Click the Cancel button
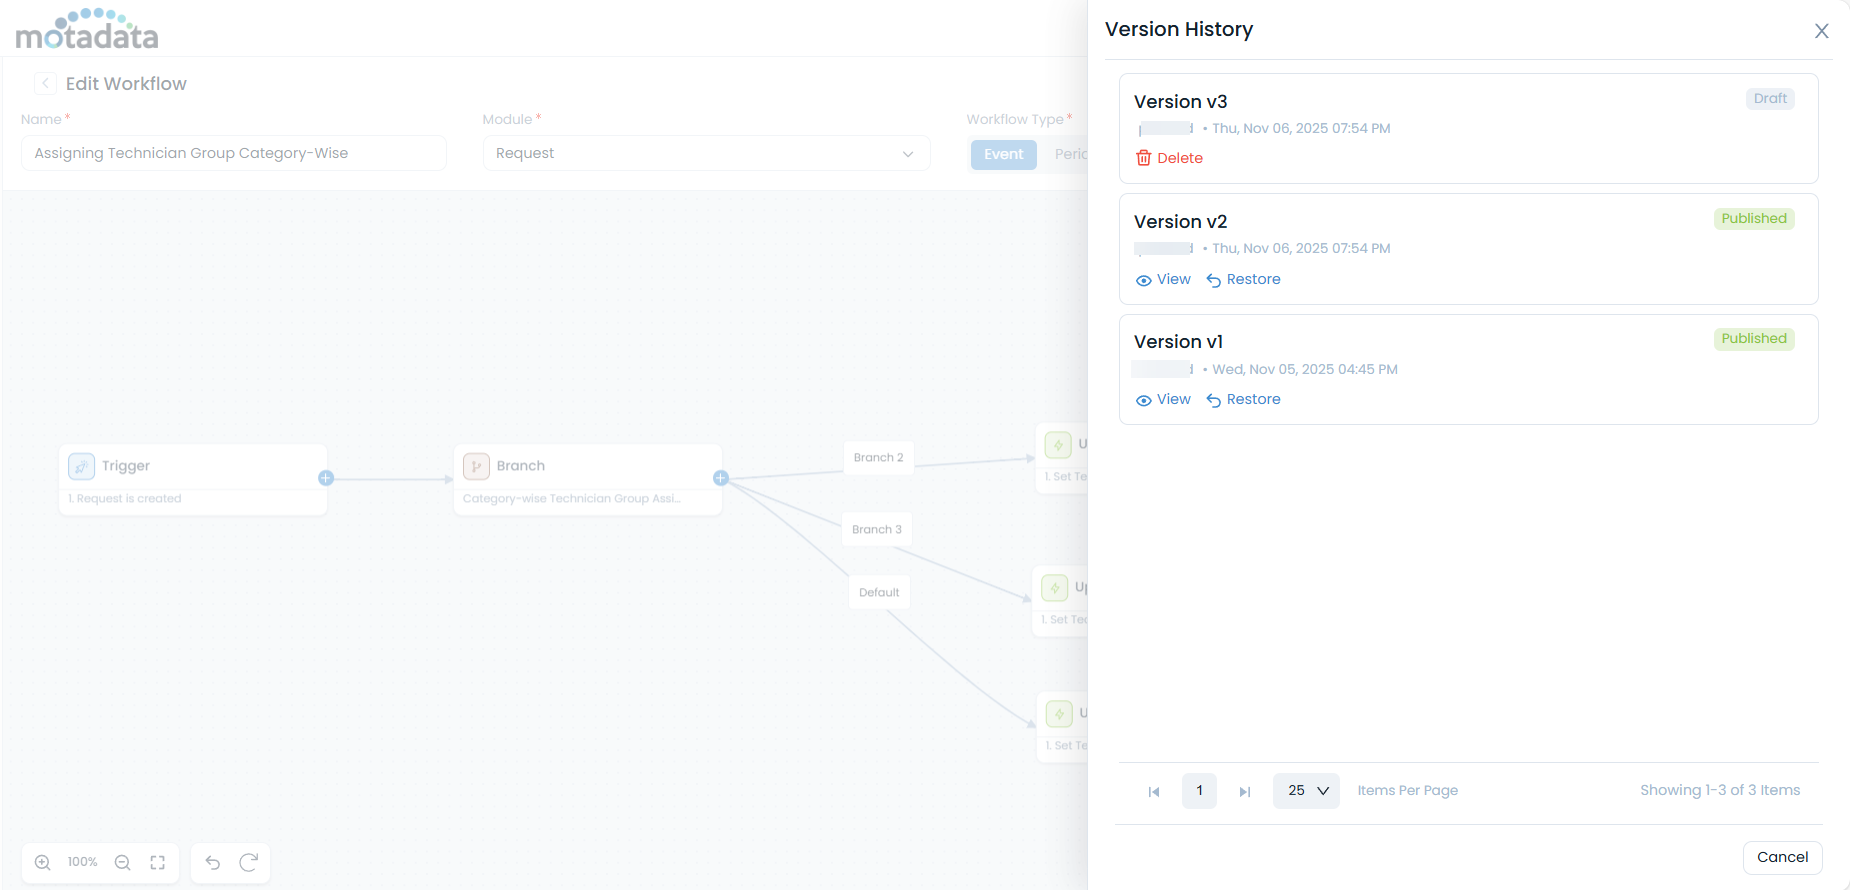The image size is (1850, 890). tap(1782, 857)
